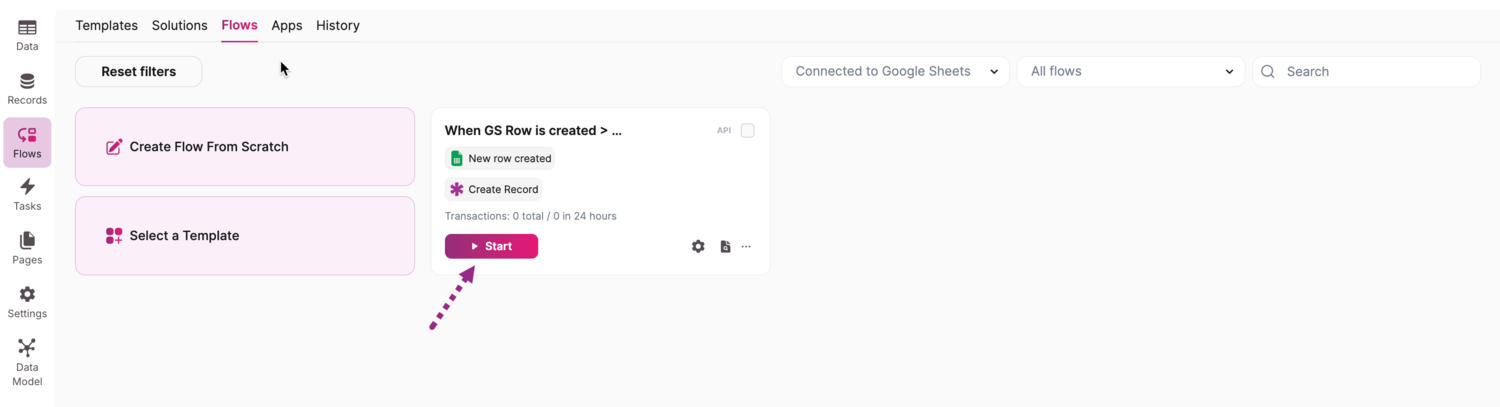Open flow card more options menu
The image size is (1500, 407).
coord(746,246)
